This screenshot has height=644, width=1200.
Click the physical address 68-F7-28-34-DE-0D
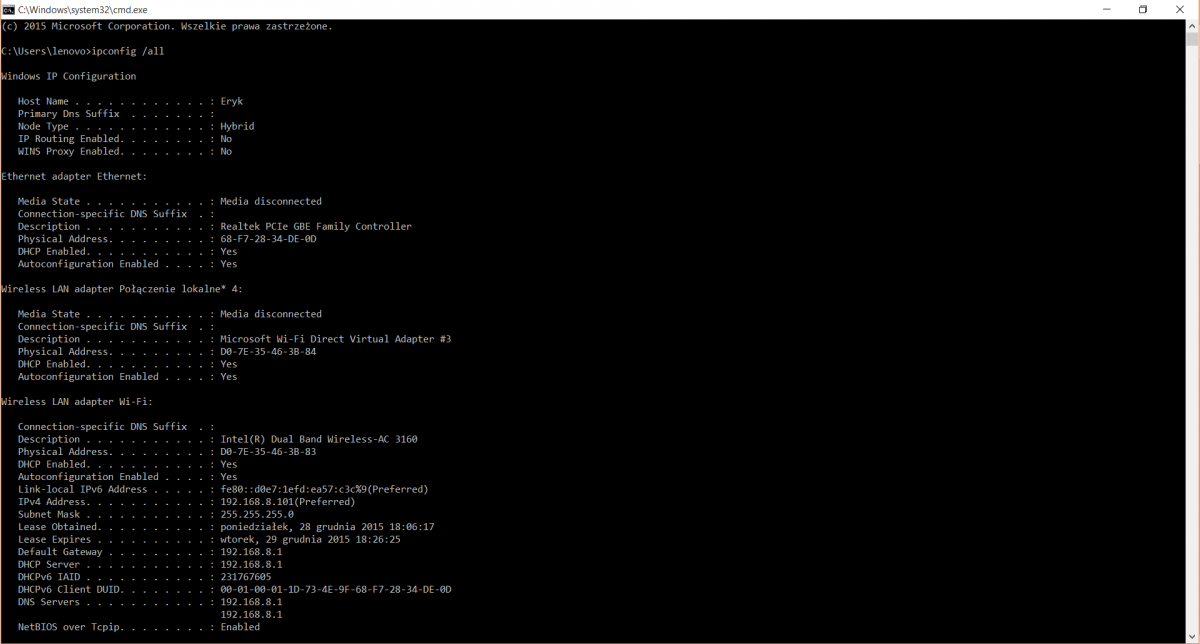point(268,239)
